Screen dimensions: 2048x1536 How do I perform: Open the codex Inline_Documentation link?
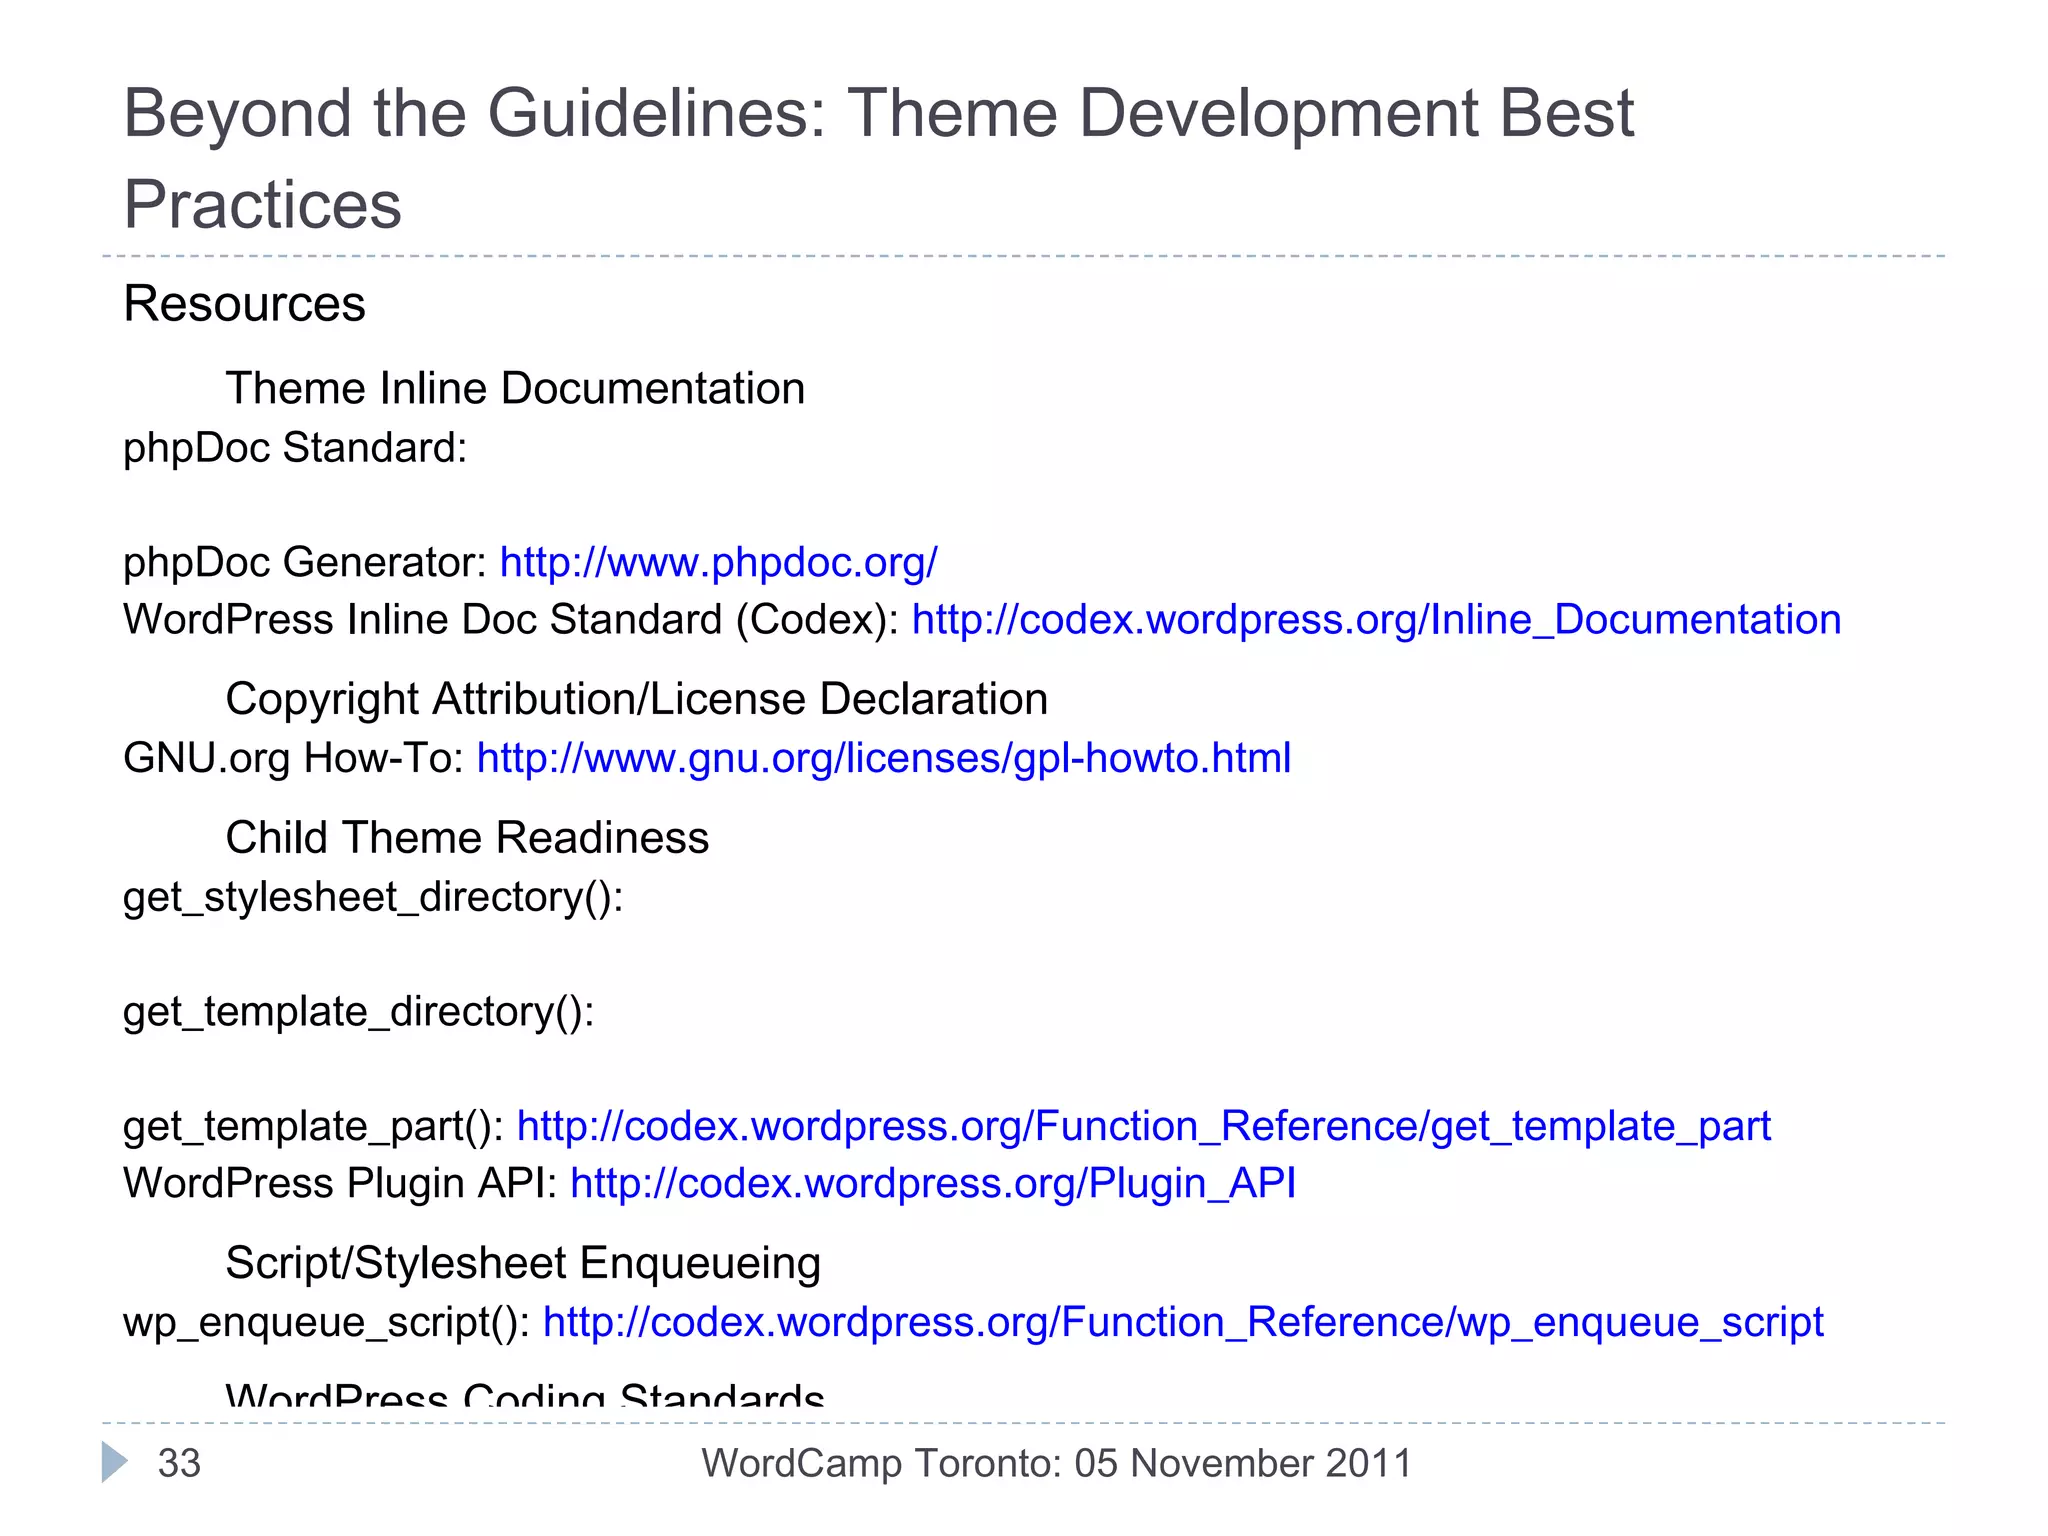(1376, 620)
